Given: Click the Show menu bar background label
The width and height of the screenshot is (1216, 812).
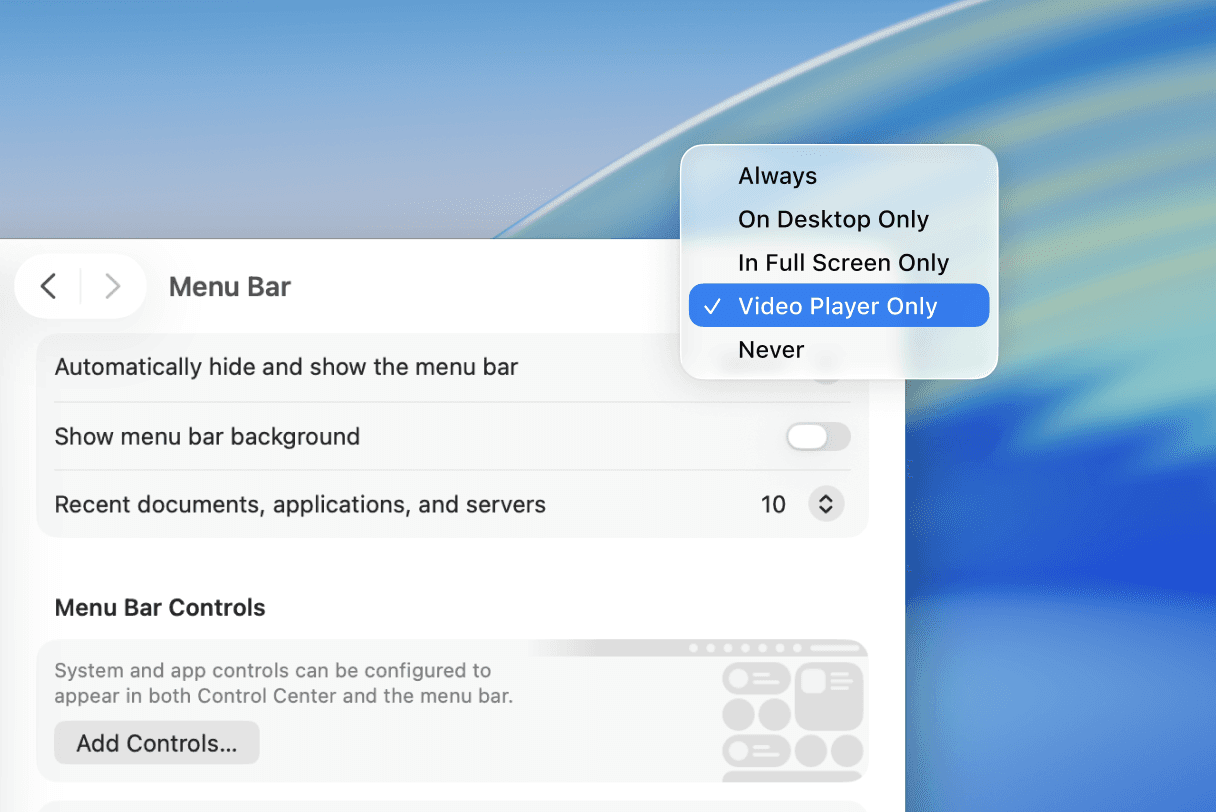Looking at the screenshot, I should 207,437.
